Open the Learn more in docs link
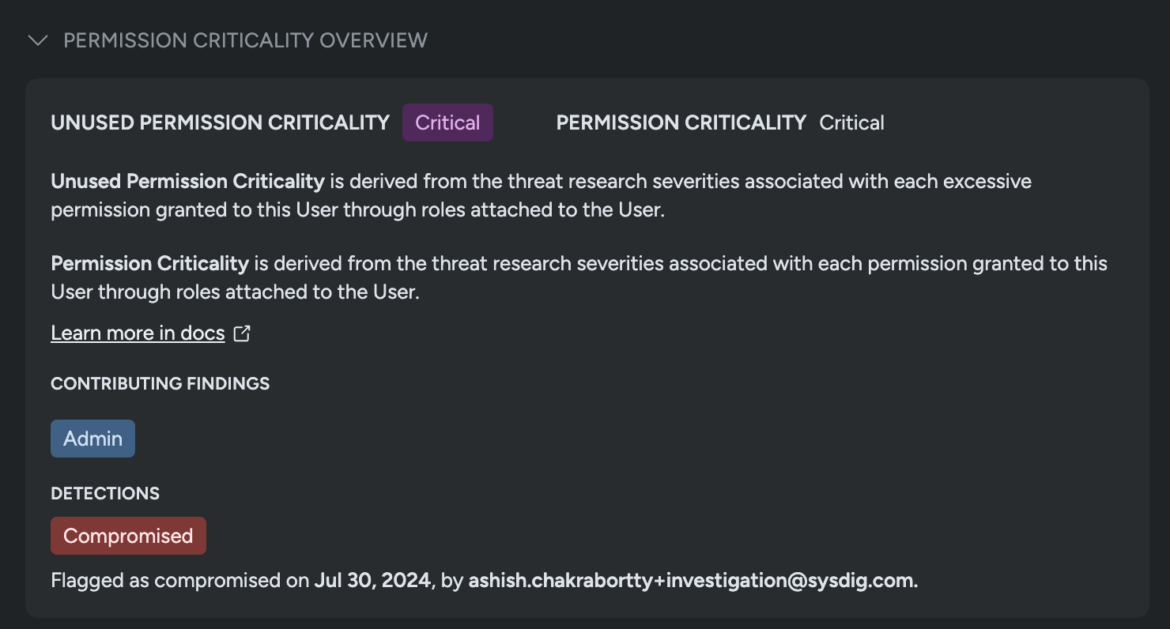Screen dimensions: 1170x629 137,334
